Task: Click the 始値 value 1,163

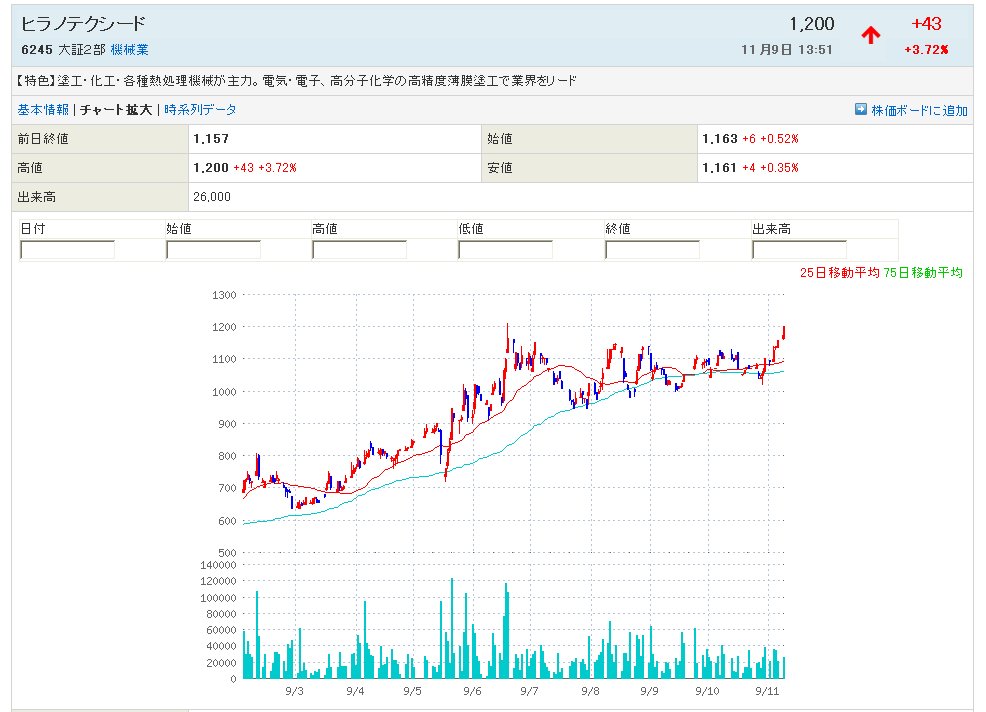Action: (719, 138)
